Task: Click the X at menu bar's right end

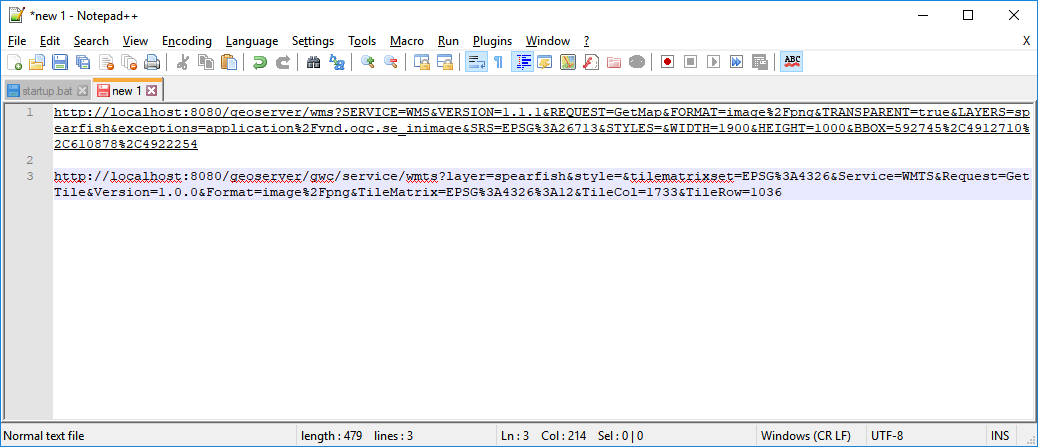Action: tap(1026, 41)
